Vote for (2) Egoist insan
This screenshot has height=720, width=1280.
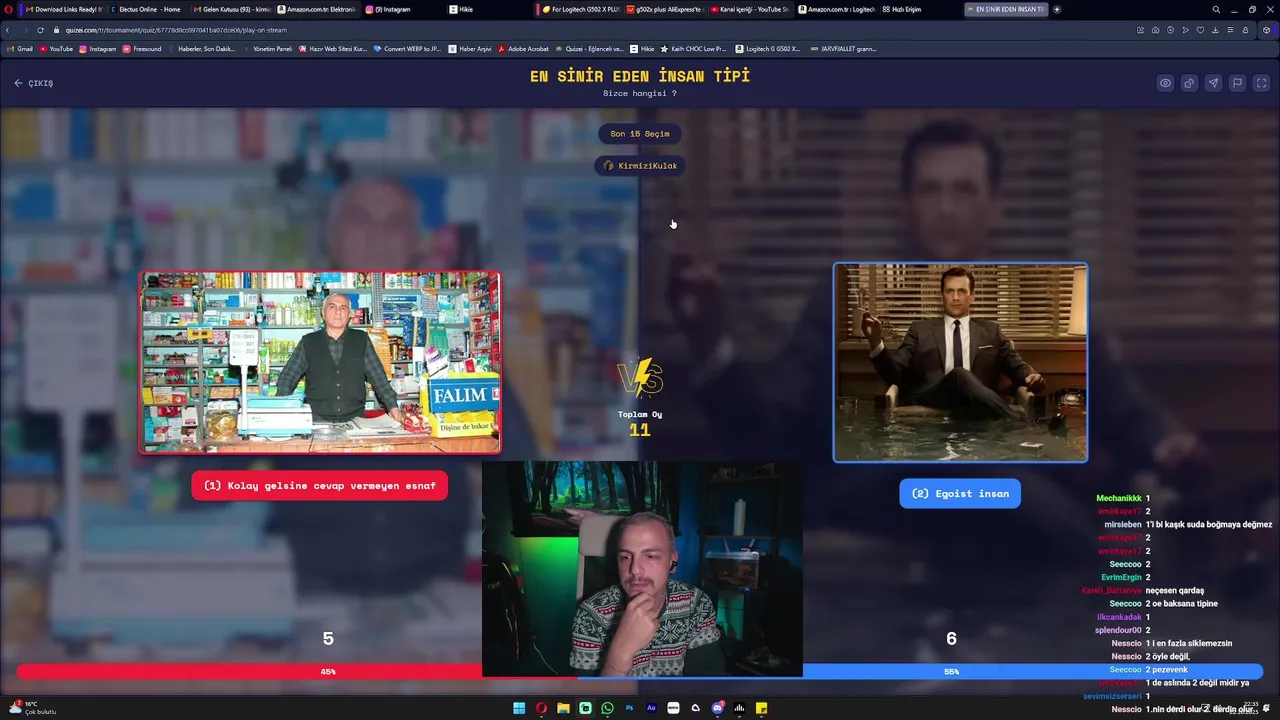960,493
